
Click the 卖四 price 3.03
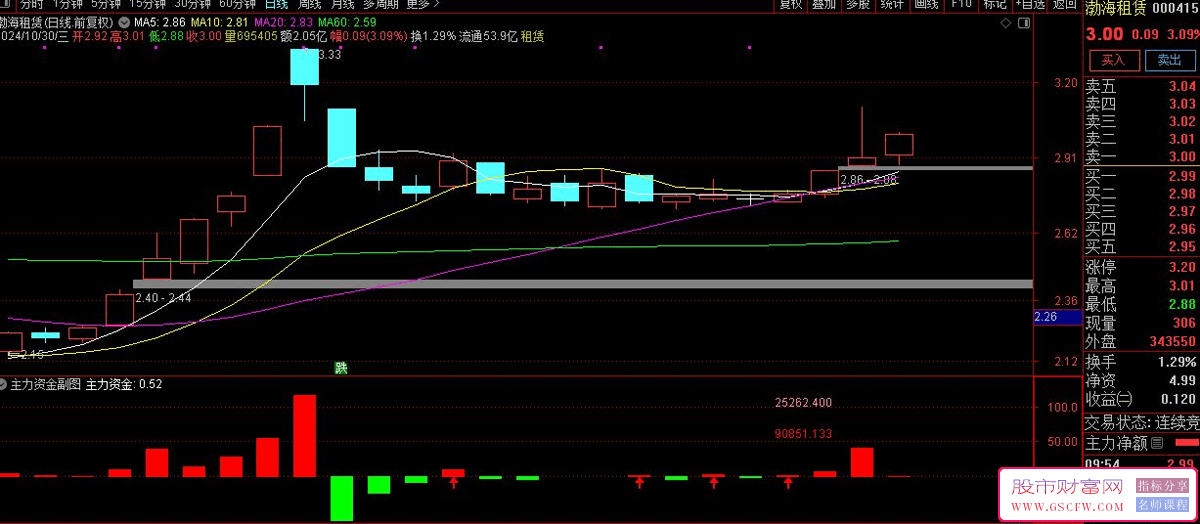(x=1181, y=104)
